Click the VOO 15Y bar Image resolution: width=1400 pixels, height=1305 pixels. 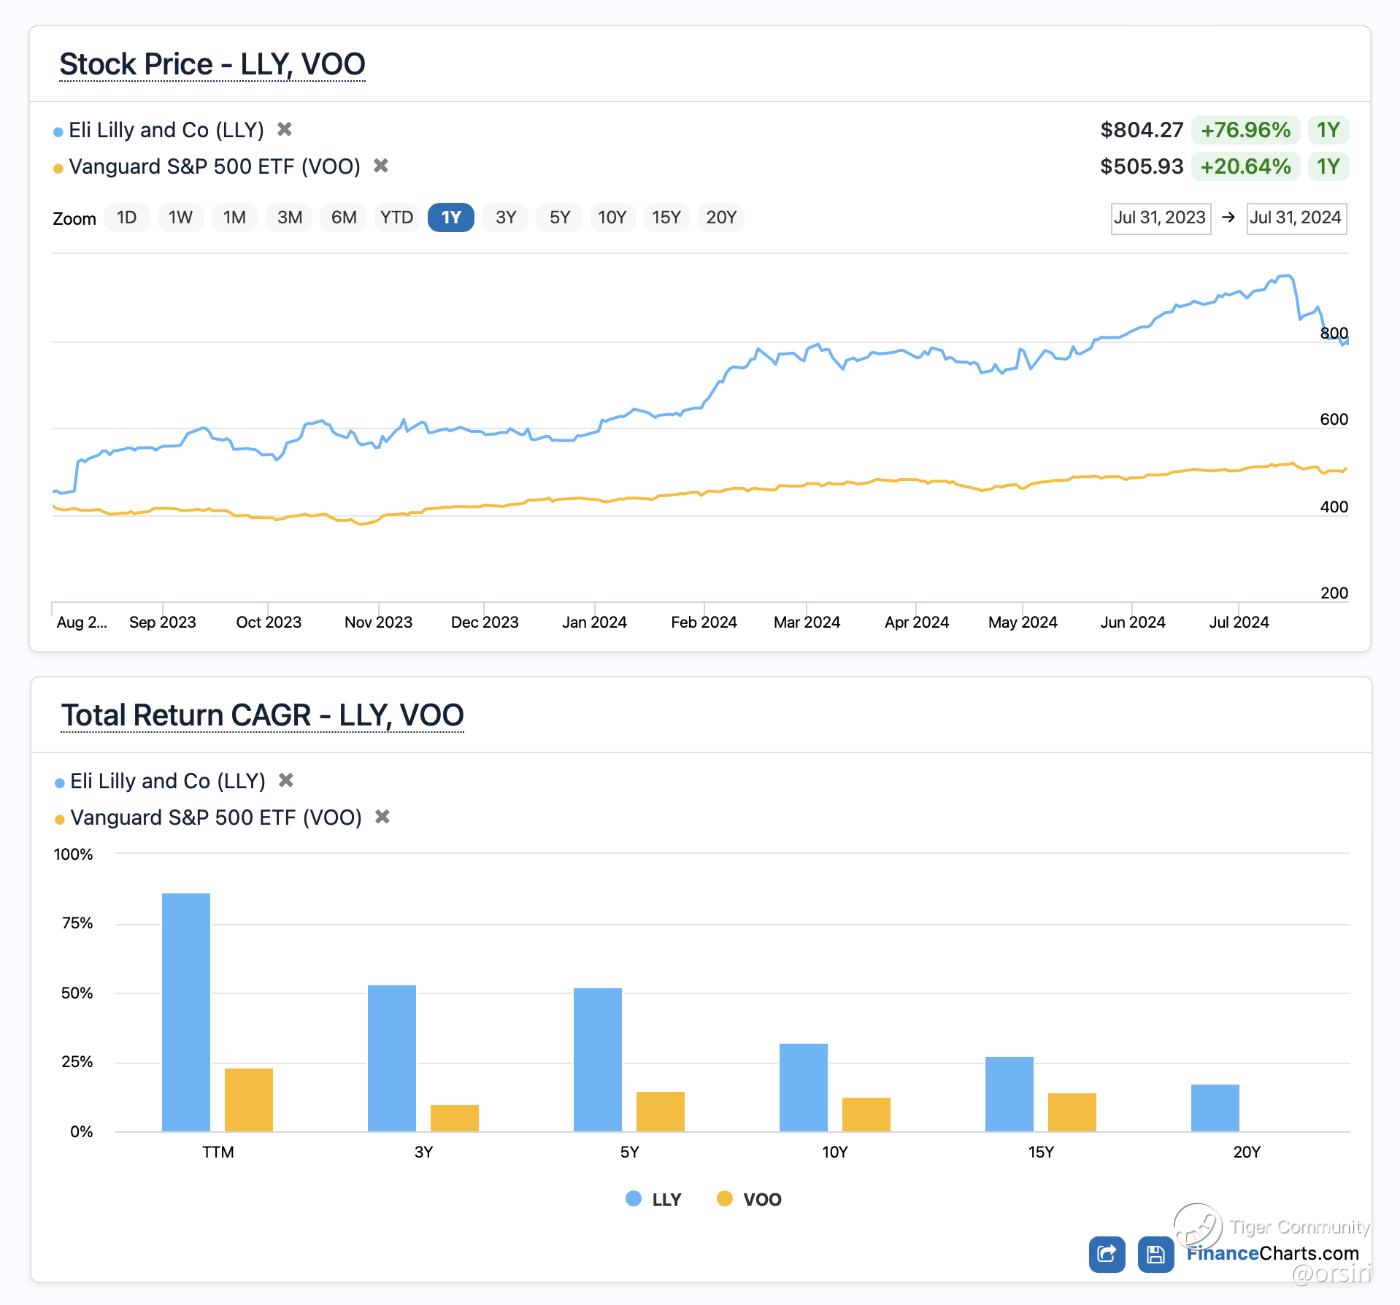coord(1072,1112)
